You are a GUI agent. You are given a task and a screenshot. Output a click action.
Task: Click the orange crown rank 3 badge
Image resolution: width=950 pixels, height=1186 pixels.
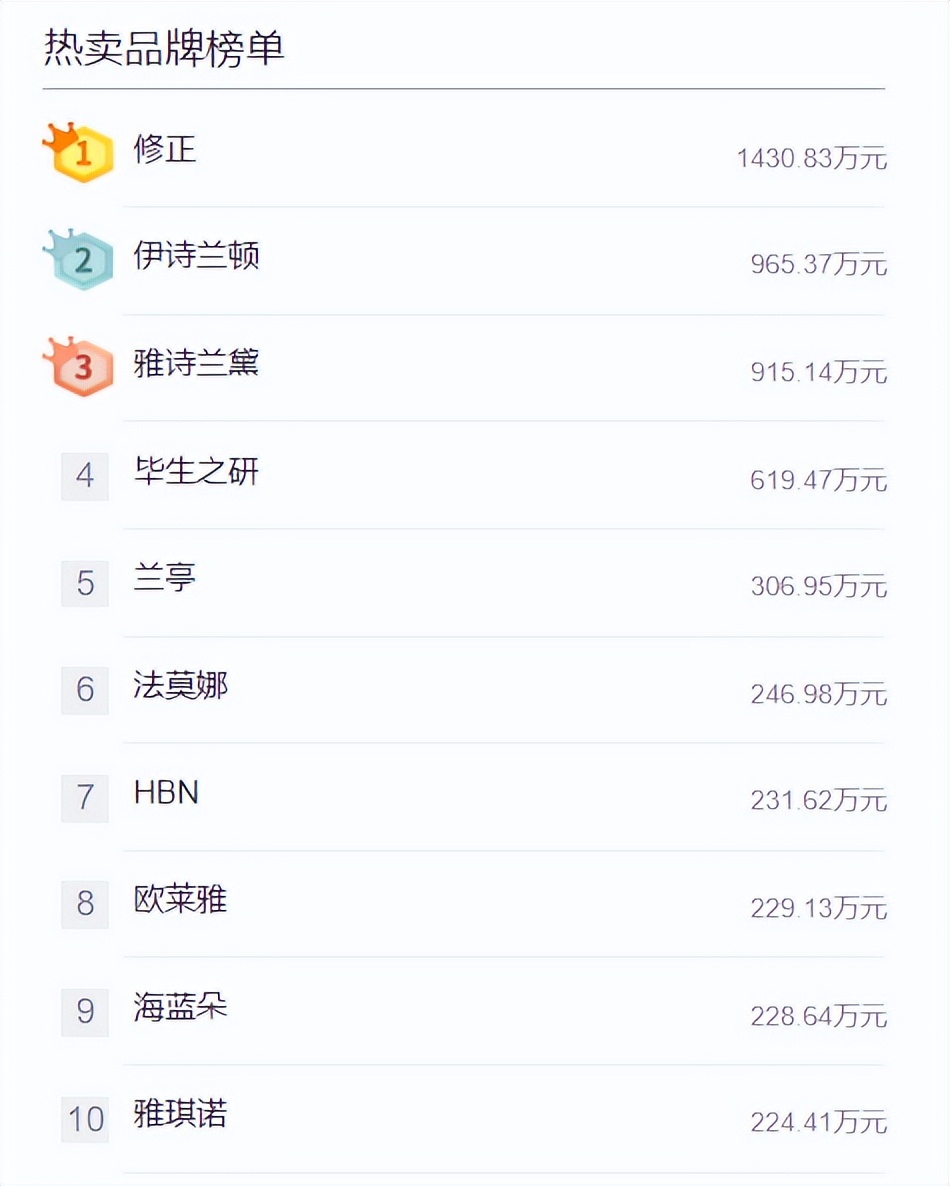(x=80, y=367)
